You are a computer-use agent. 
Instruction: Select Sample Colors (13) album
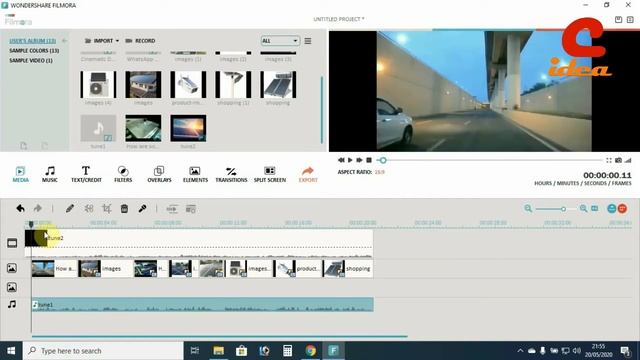(x=34, y=51)
